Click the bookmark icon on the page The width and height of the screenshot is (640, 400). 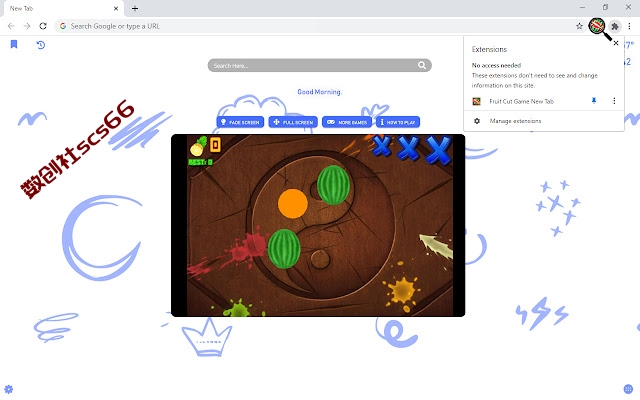[14, 44]
